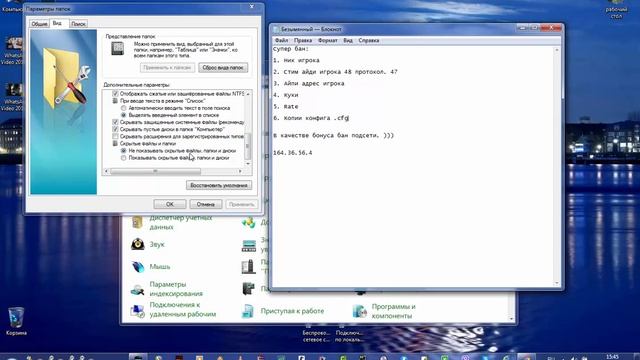Click the mouse icon beside Мышь
The width and height of the screenshot is (640, 360).
(138, 267)
